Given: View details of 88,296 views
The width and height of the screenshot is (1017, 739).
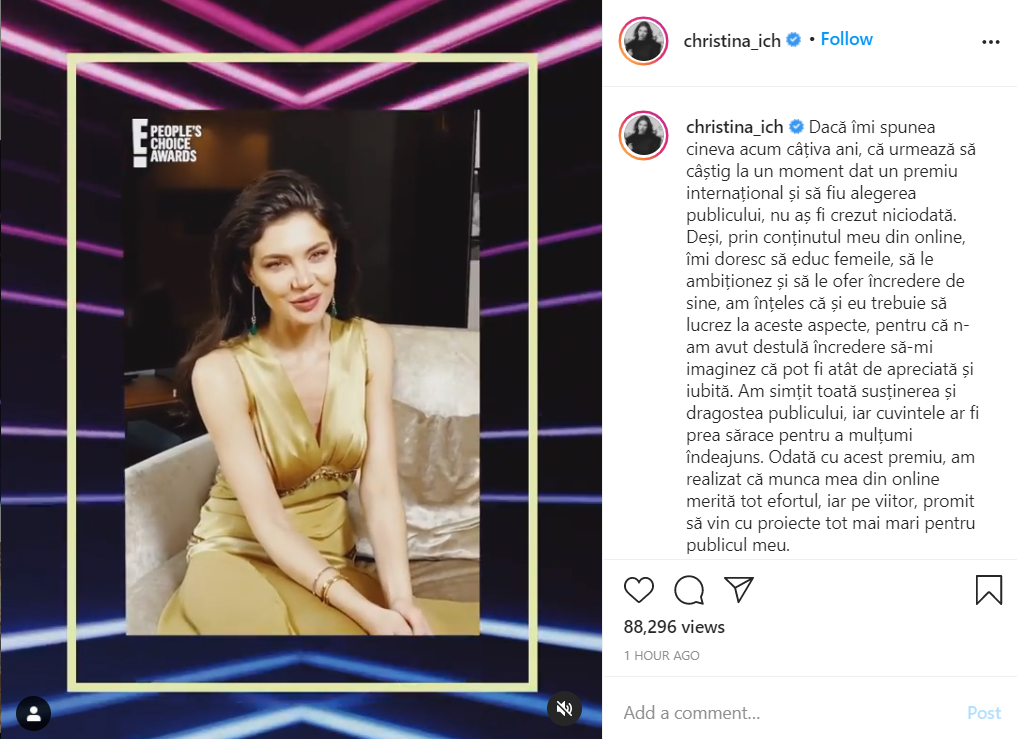Looking at the screenshot, I should coord(674,627).
